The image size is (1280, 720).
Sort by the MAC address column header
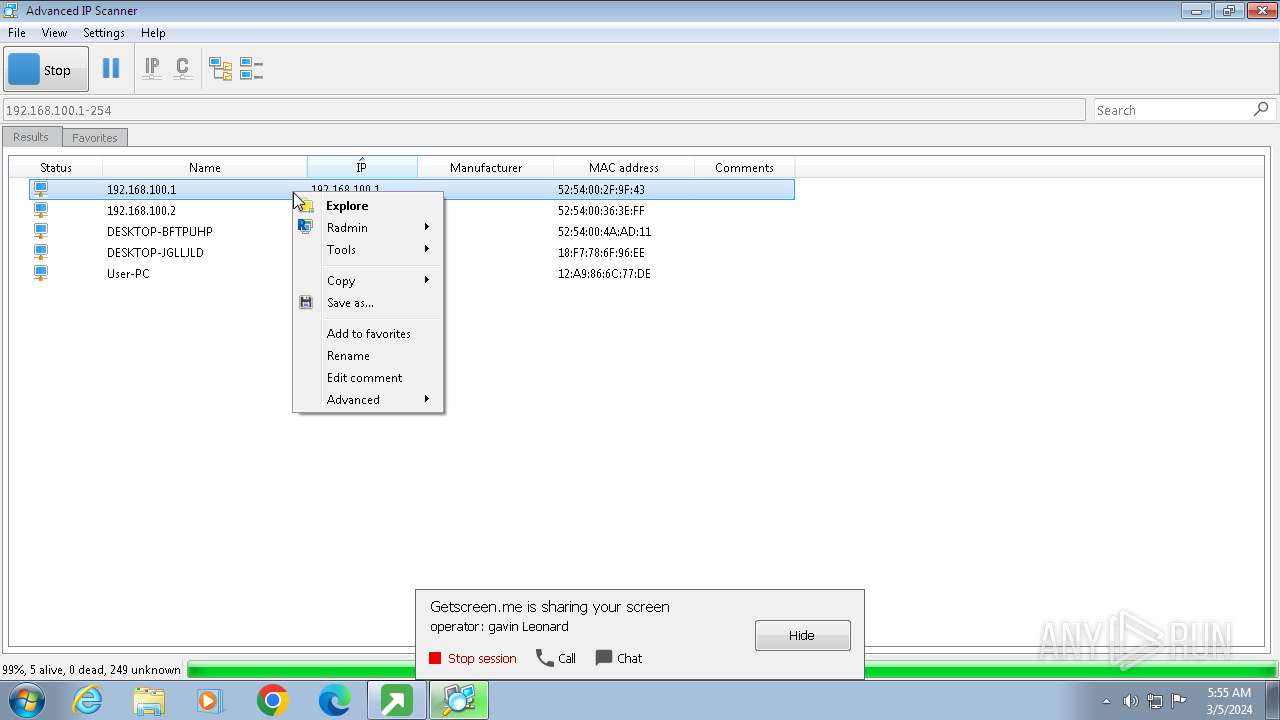624,167
